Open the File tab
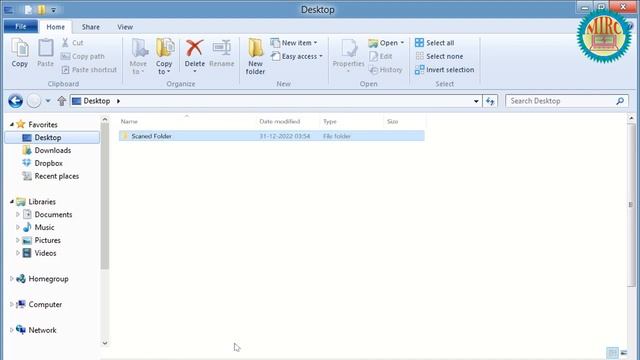 pyautogui.click(x=21, y=27)
